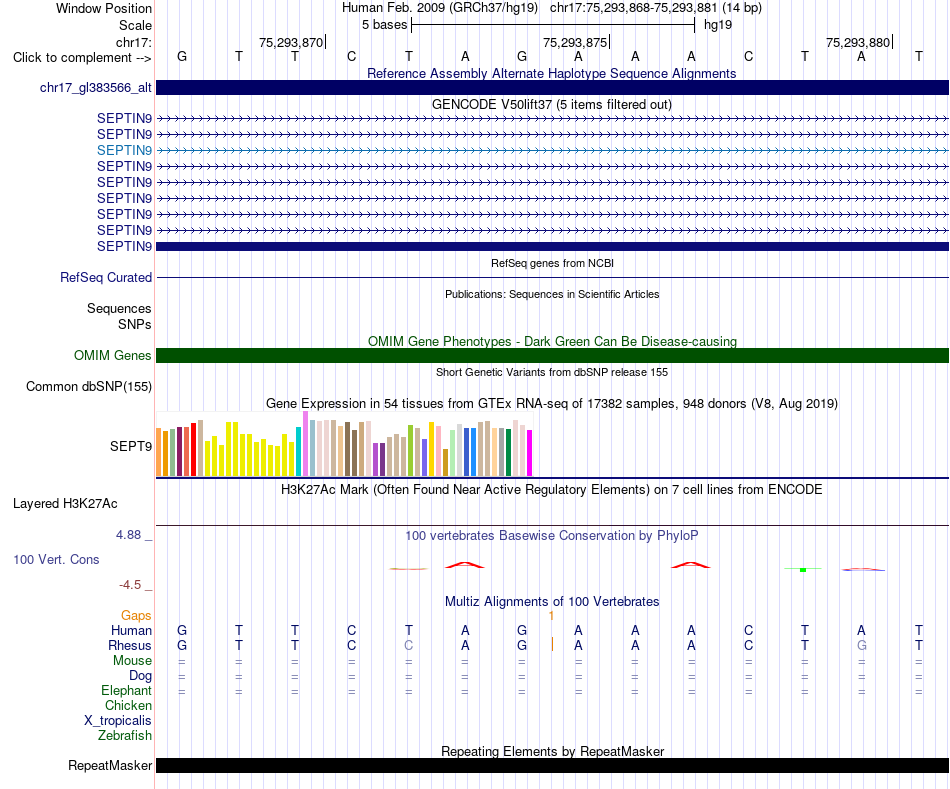Click the 'Click to complement -->' label
950x789 pixels.
[82, 58]
